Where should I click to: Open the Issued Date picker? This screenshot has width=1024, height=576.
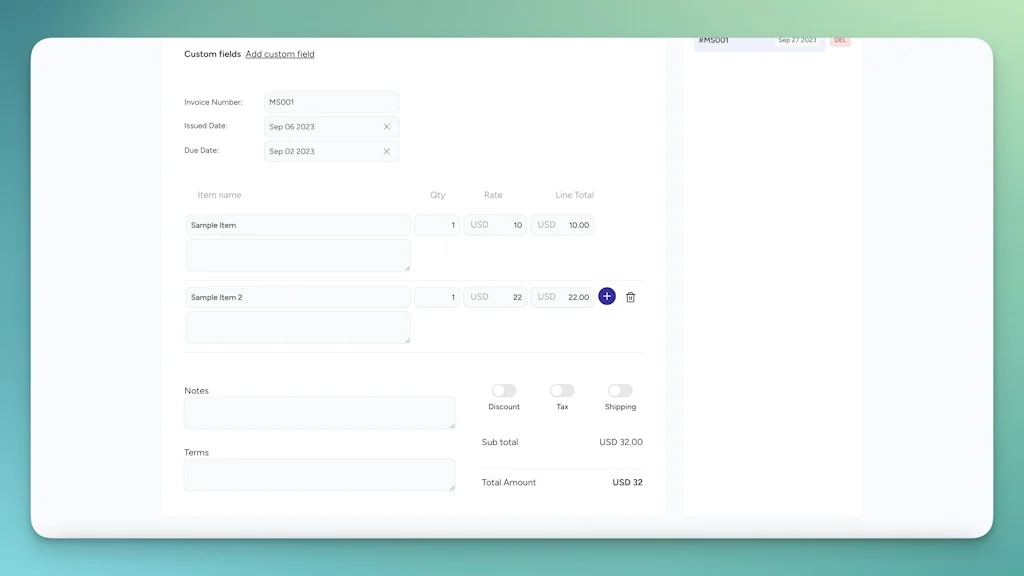click(310, 126)
